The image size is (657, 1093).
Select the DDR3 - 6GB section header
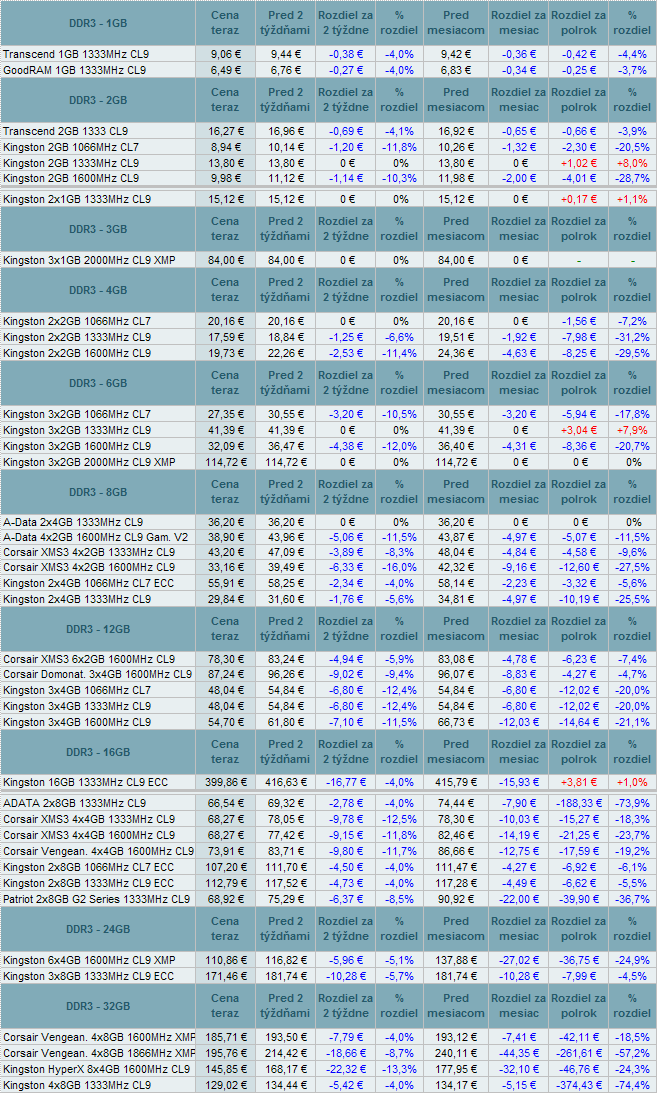(98, 383)
